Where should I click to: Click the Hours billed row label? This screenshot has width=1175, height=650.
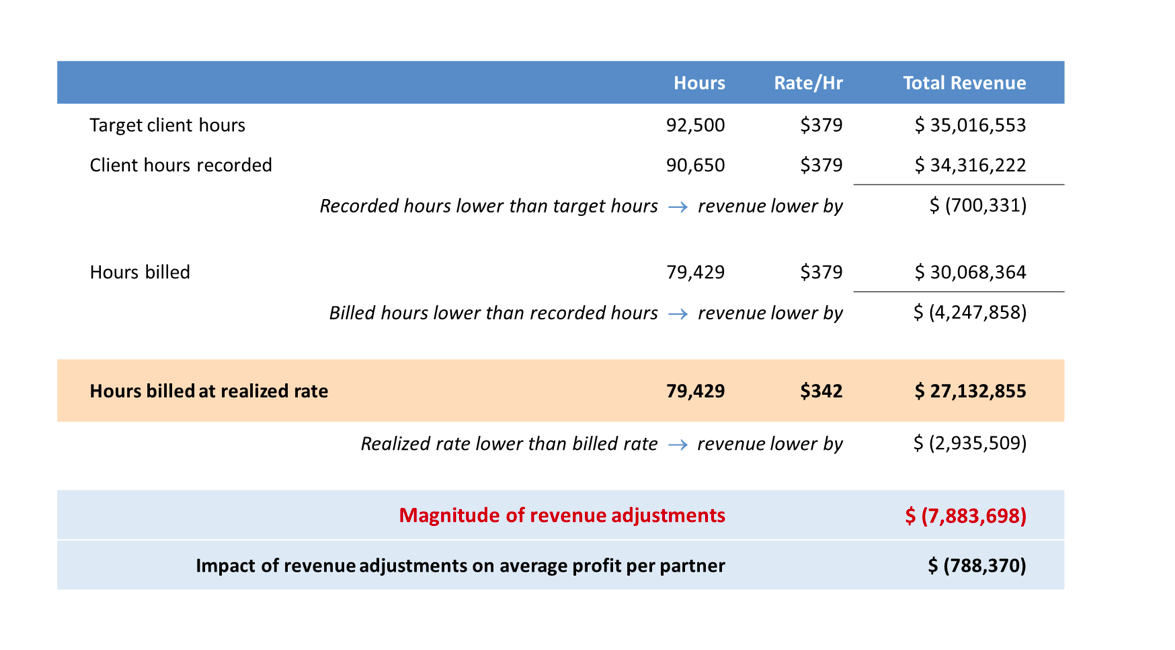(x=140, y=272)
